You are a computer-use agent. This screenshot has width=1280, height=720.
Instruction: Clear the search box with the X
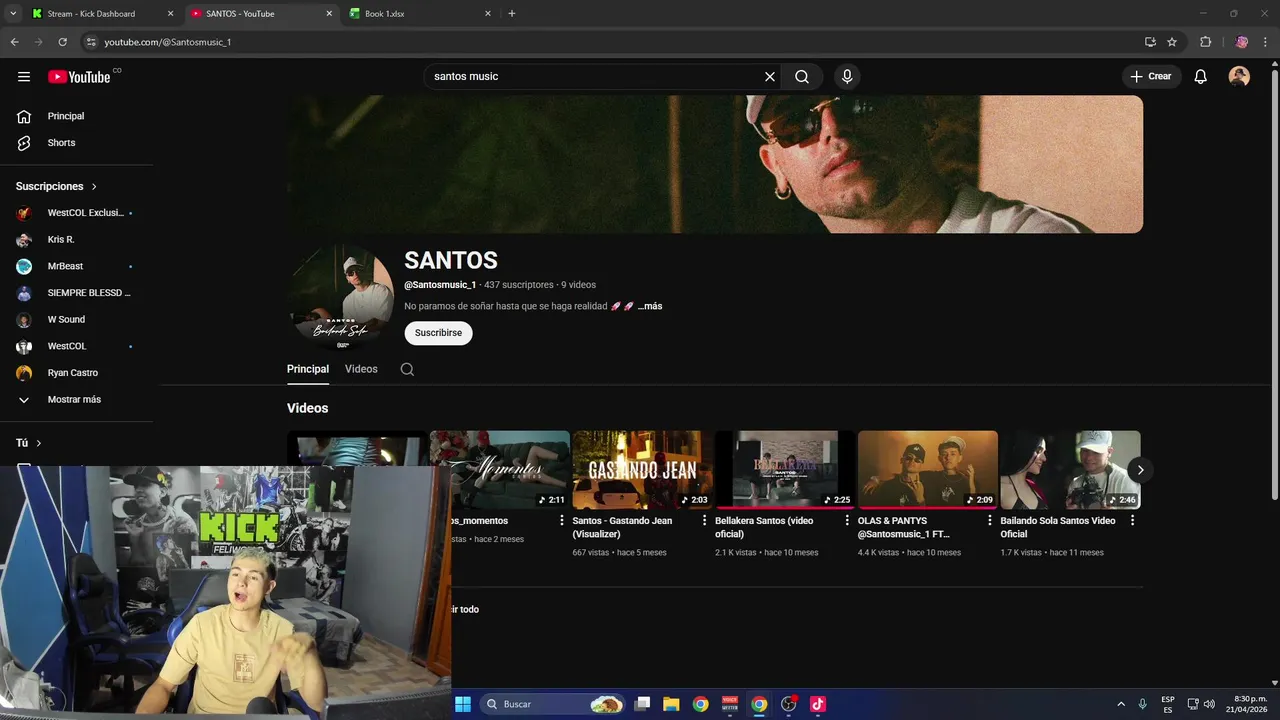click(770, 77)
